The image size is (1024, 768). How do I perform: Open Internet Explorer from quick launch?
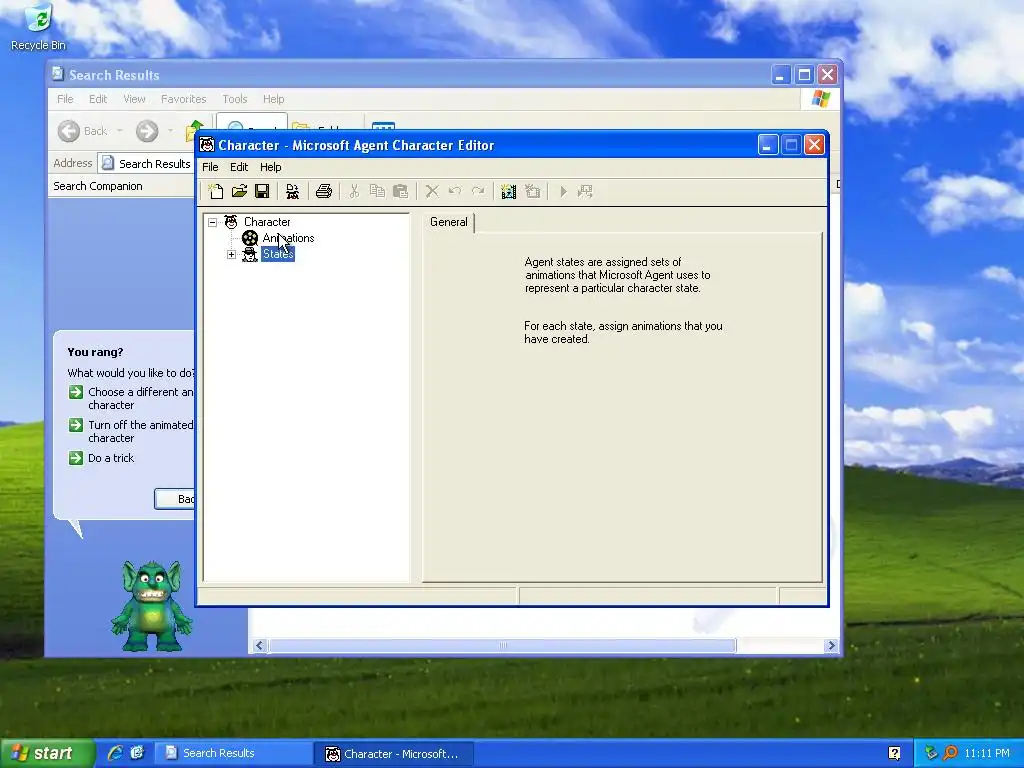115,753
